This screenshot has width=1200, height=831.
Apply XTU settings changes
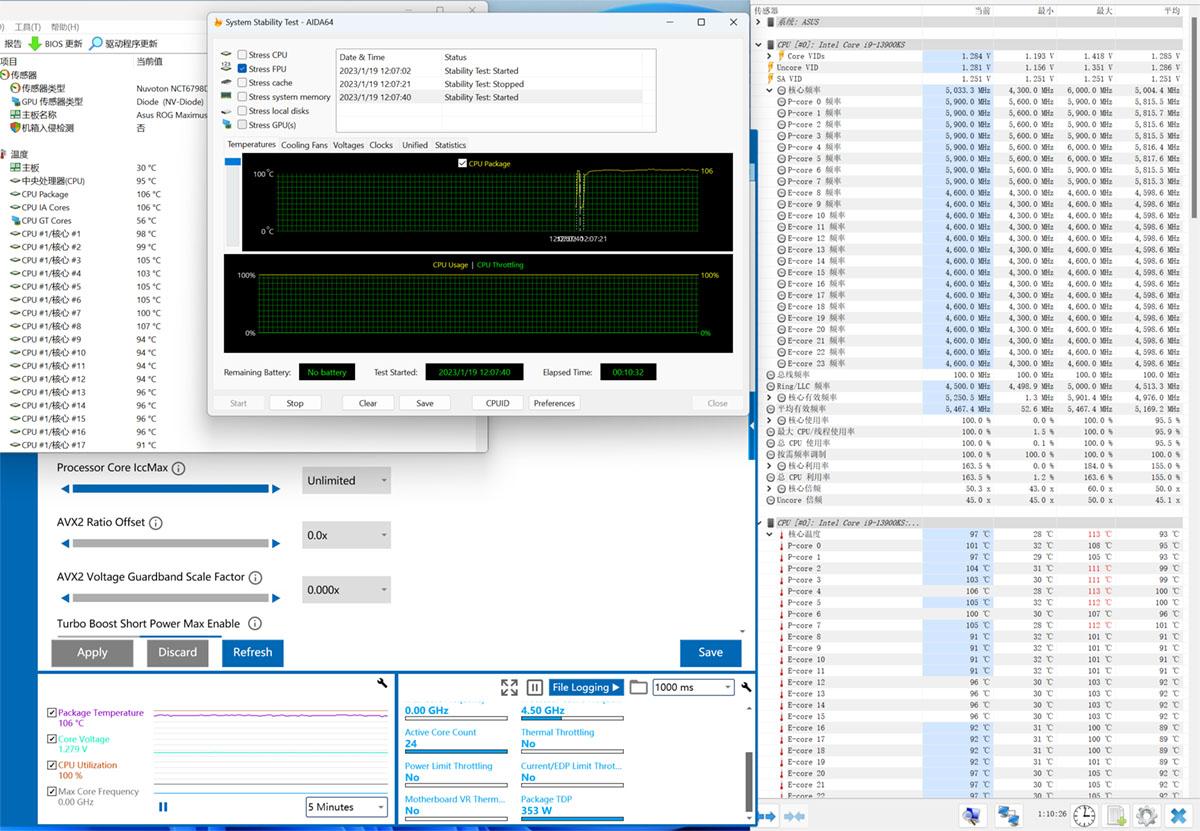click(x=92, y=652)
